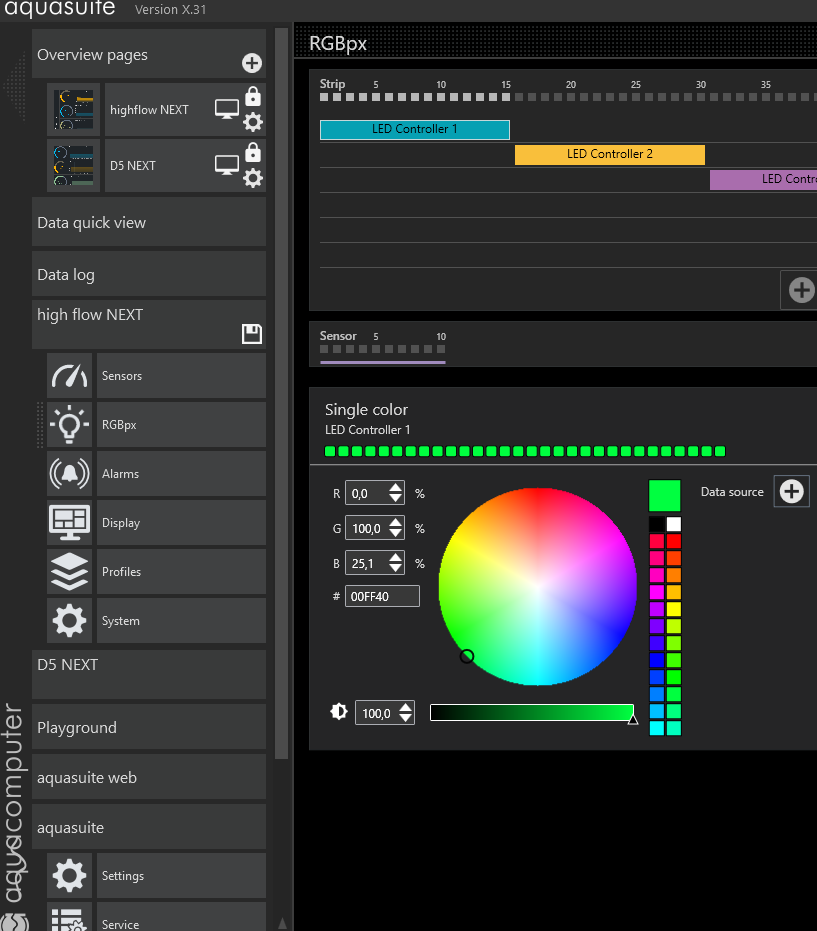
Task: Add a new LED controller to the strip
Action: click(801, 290)
